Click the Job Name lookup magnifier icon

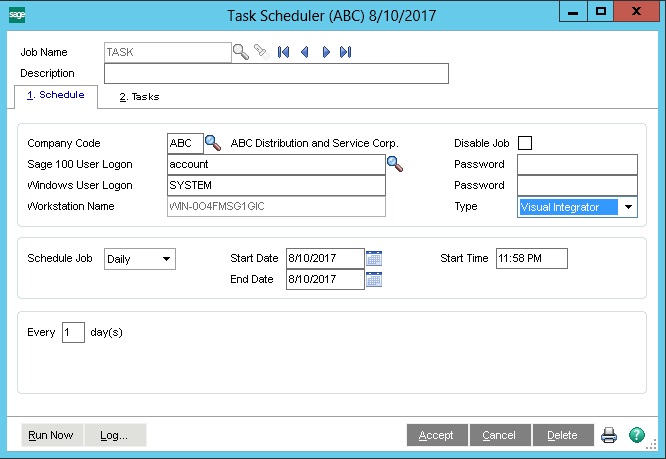(x=241, y=52)
